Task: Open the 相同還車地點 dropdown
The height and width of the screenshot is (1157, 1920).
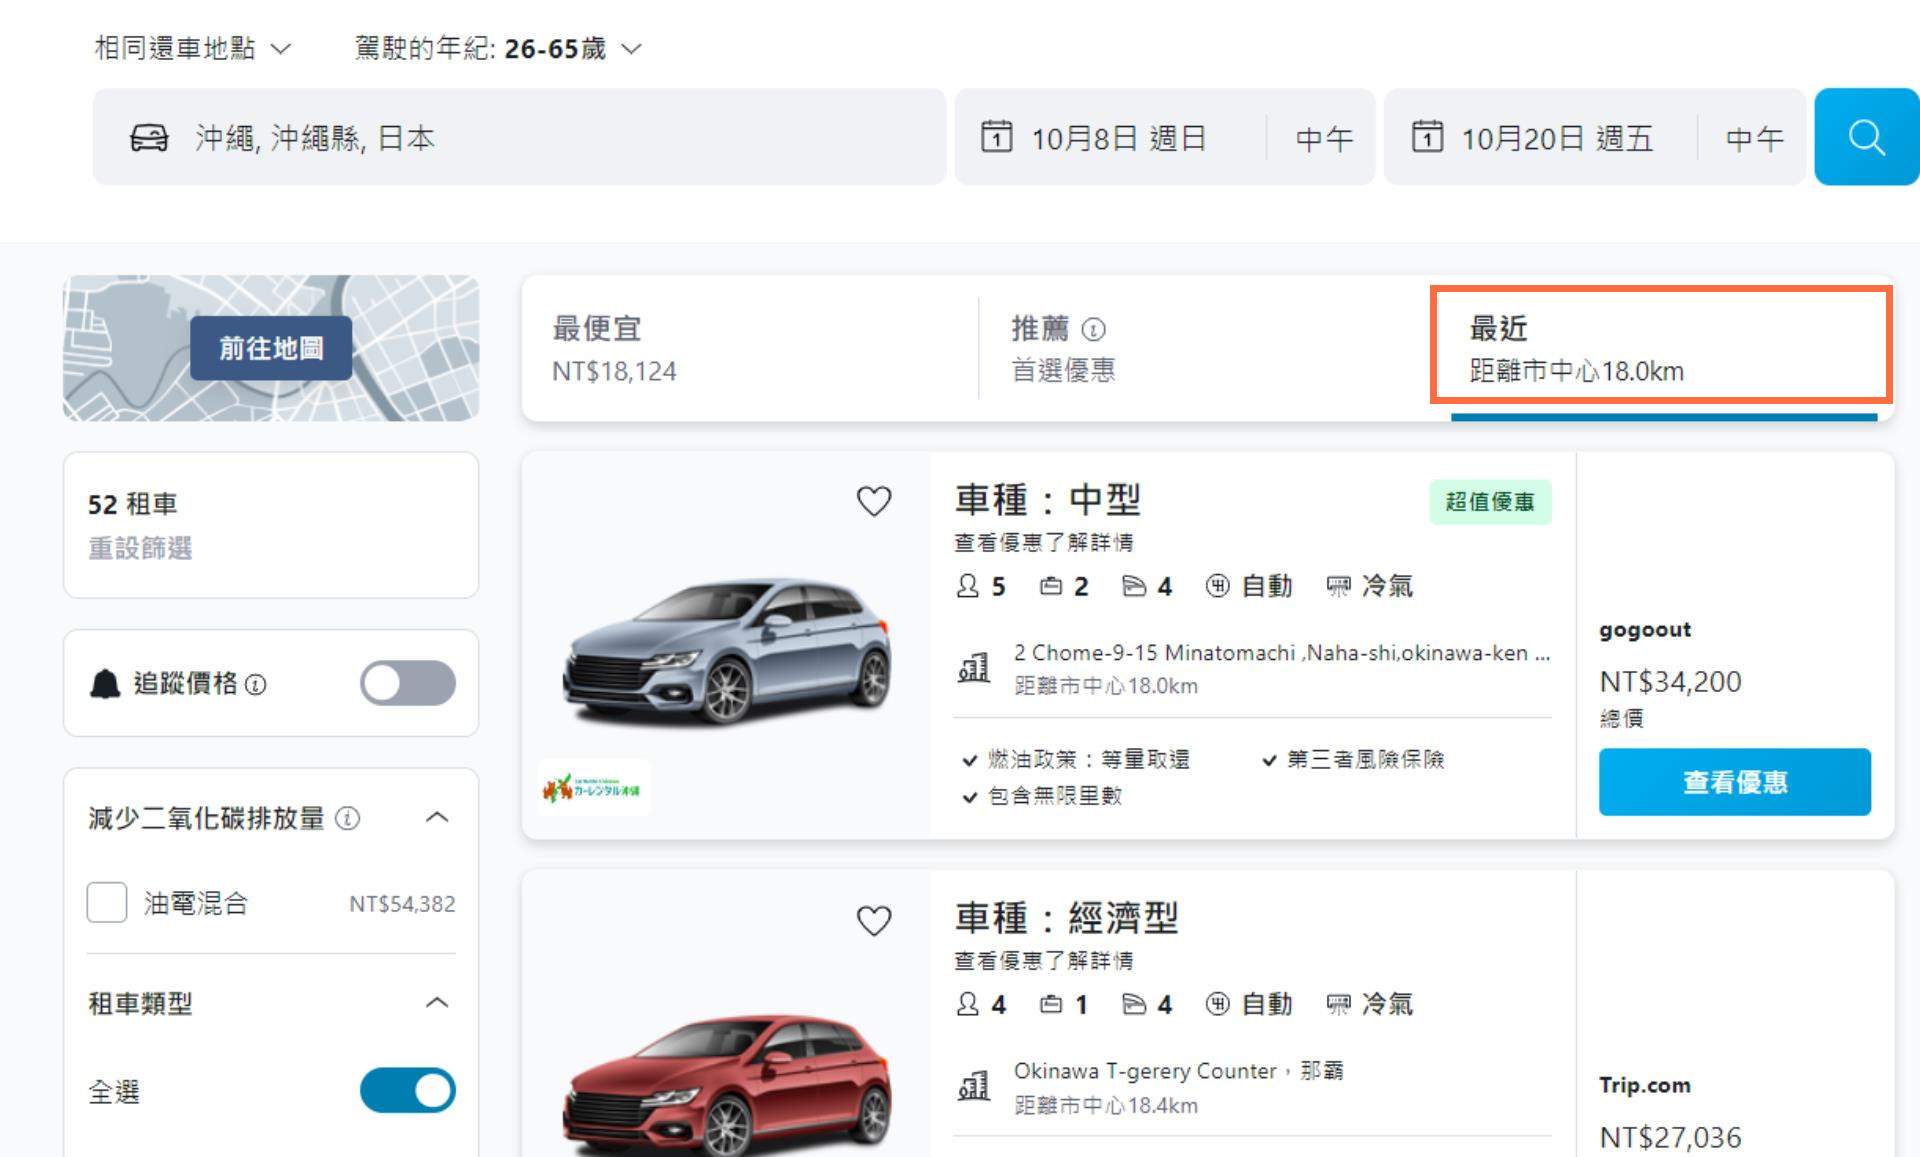Action: 192,48
